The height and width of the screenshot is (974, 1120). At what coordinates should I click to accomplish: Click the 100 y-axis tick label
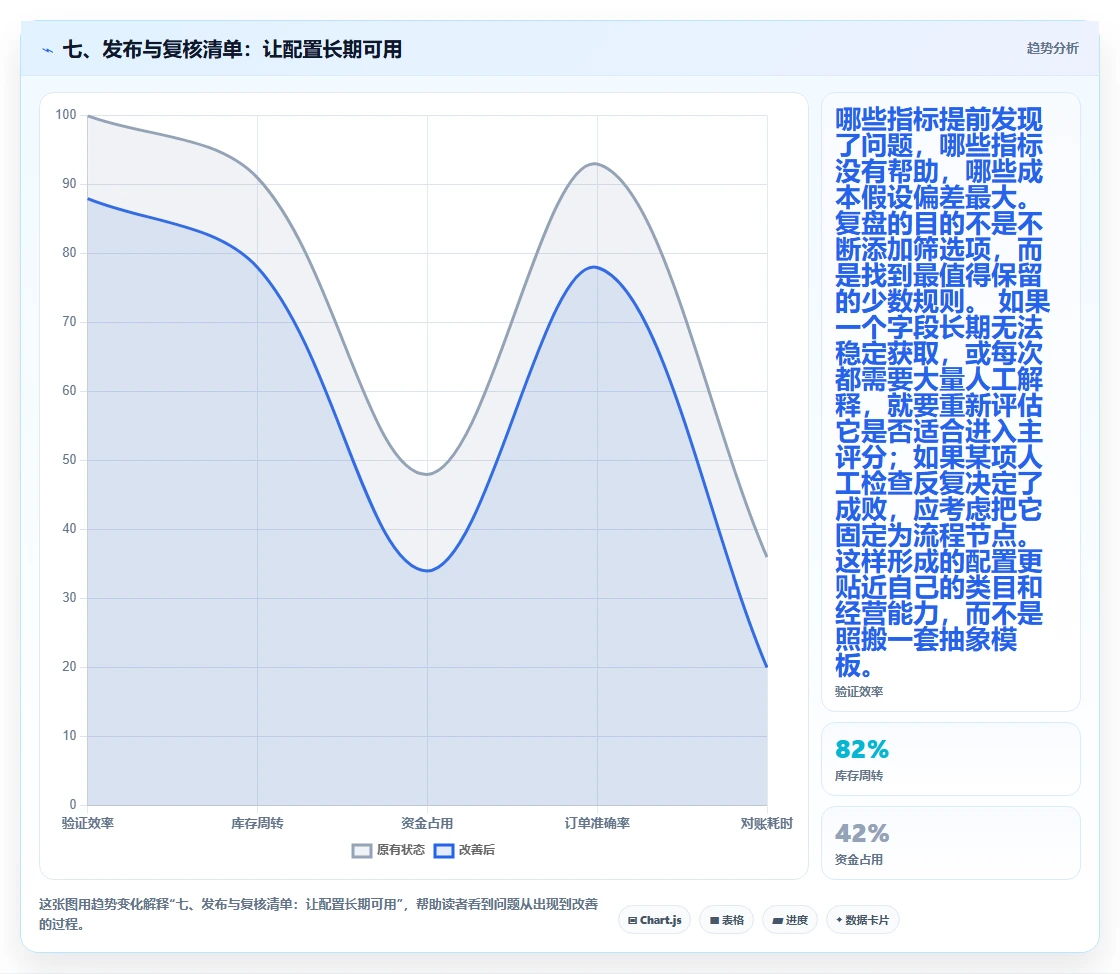66,114
